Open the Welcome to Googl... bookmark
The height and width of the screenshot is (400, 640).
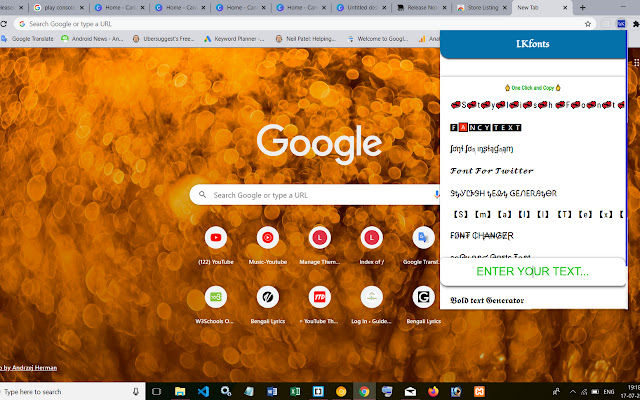pyautogui.click(x=378, y=39)
